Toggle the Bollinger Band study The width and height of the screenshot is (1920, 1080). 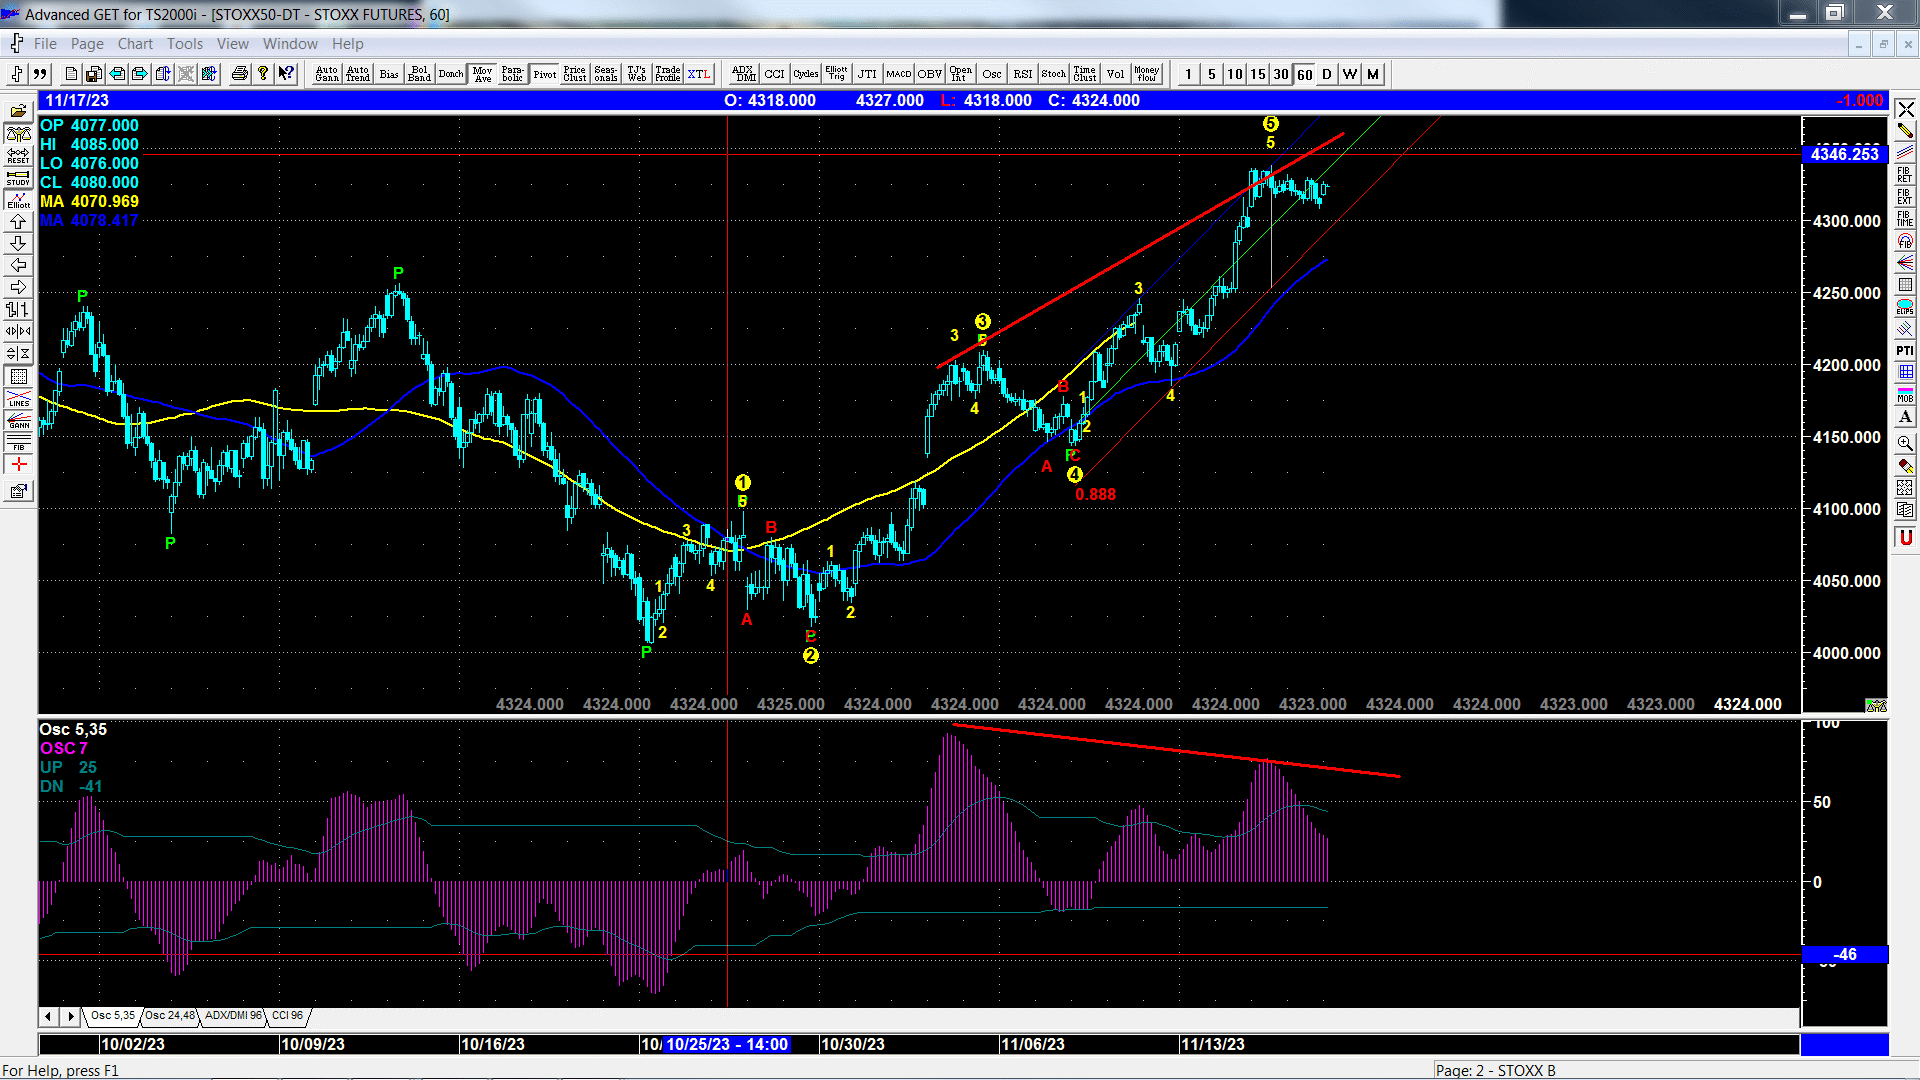420,74
